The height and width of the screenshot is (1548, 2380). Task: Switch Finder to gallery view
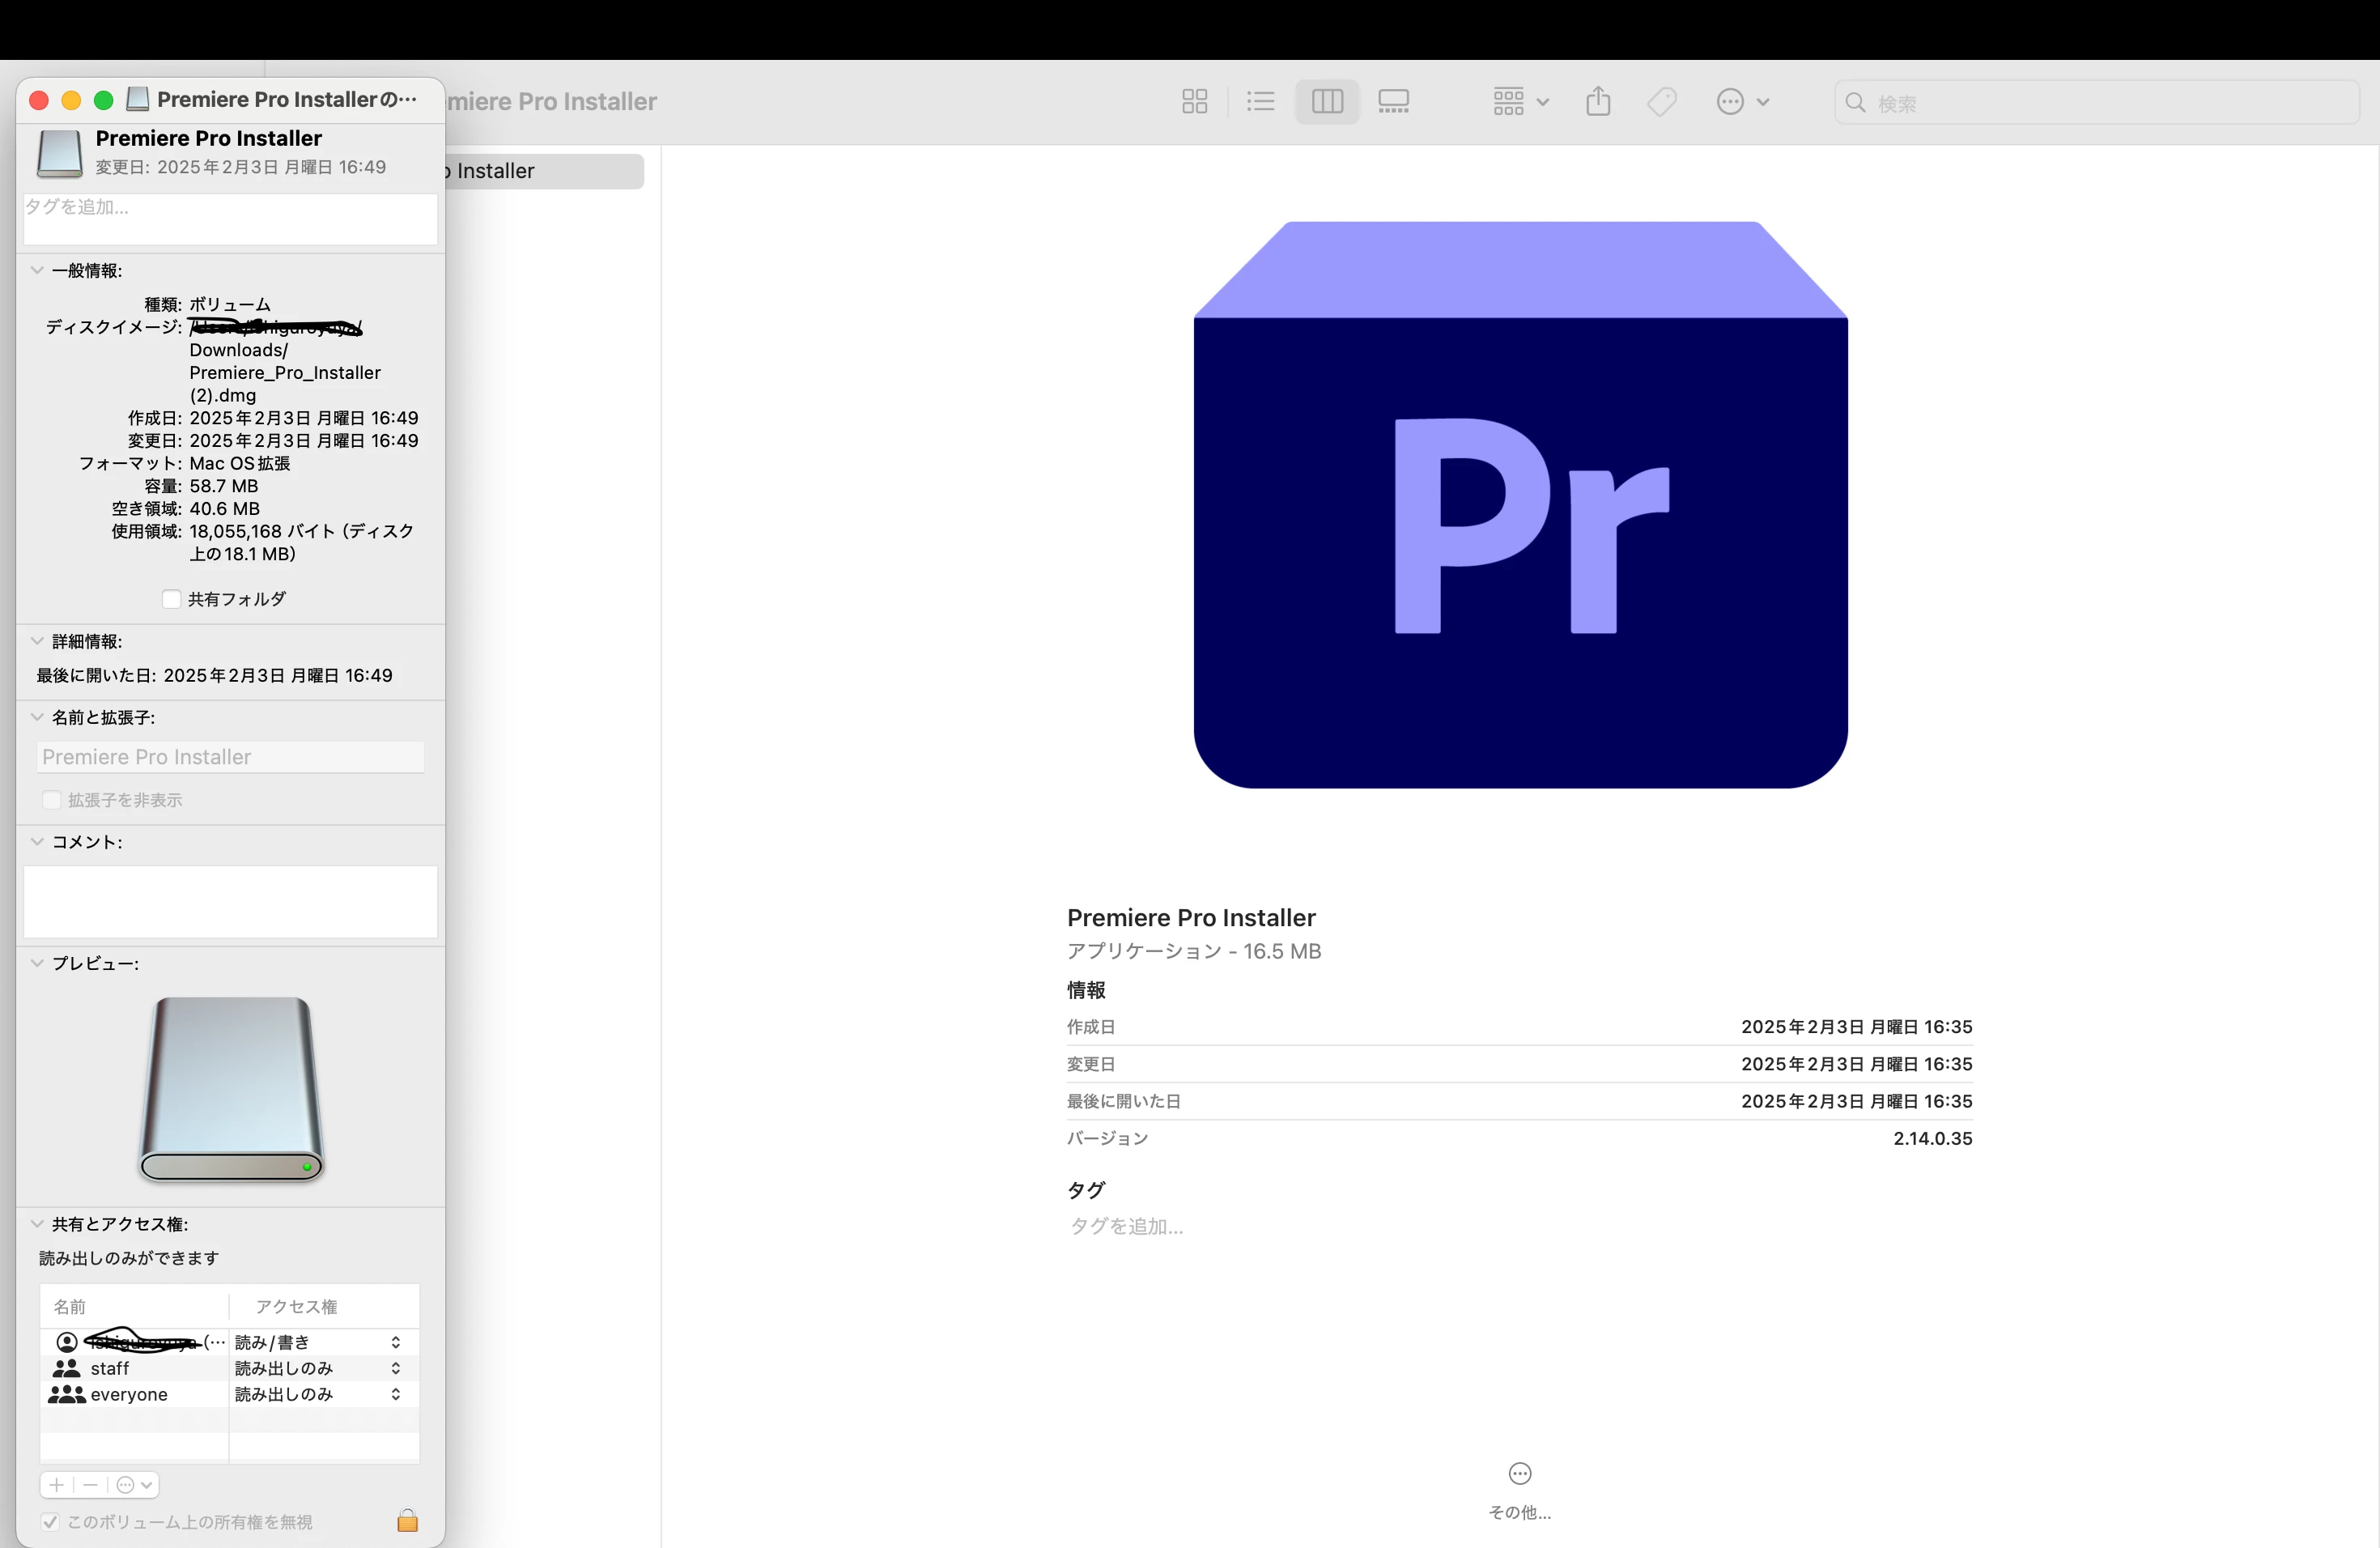[x=1393, y=102]
